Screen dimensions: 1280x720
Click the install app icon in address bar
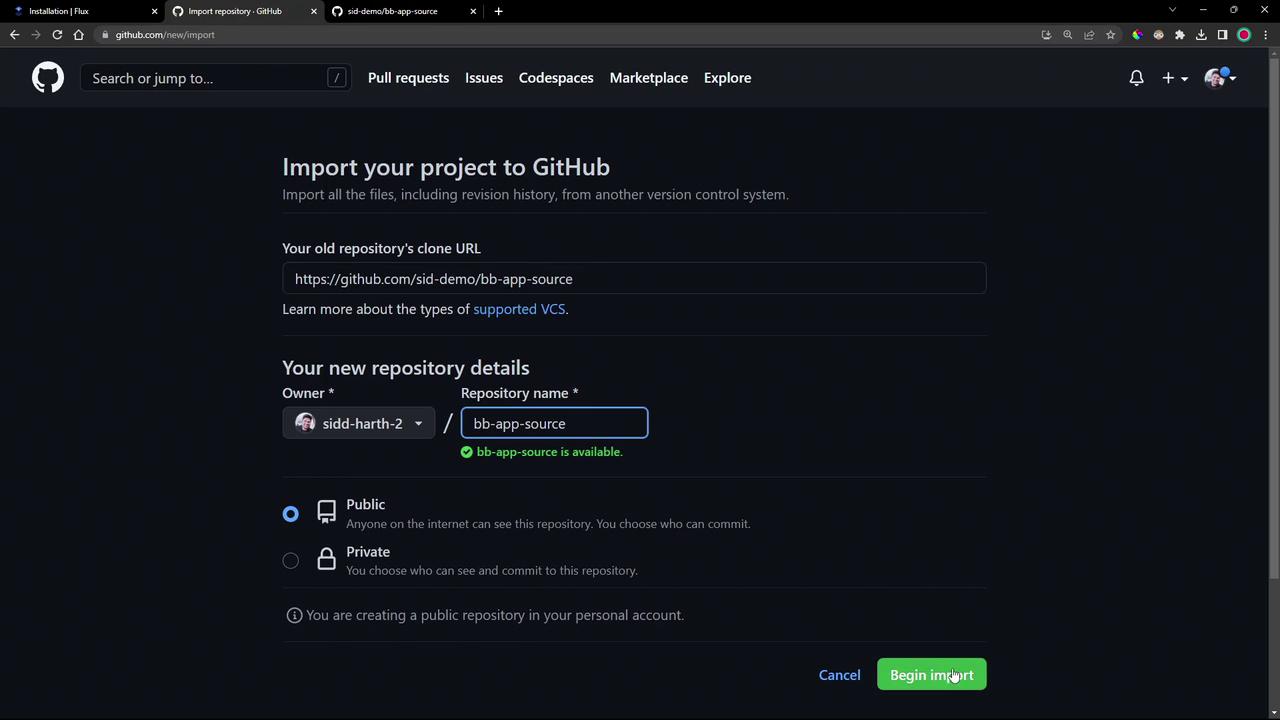(1046, 35)
